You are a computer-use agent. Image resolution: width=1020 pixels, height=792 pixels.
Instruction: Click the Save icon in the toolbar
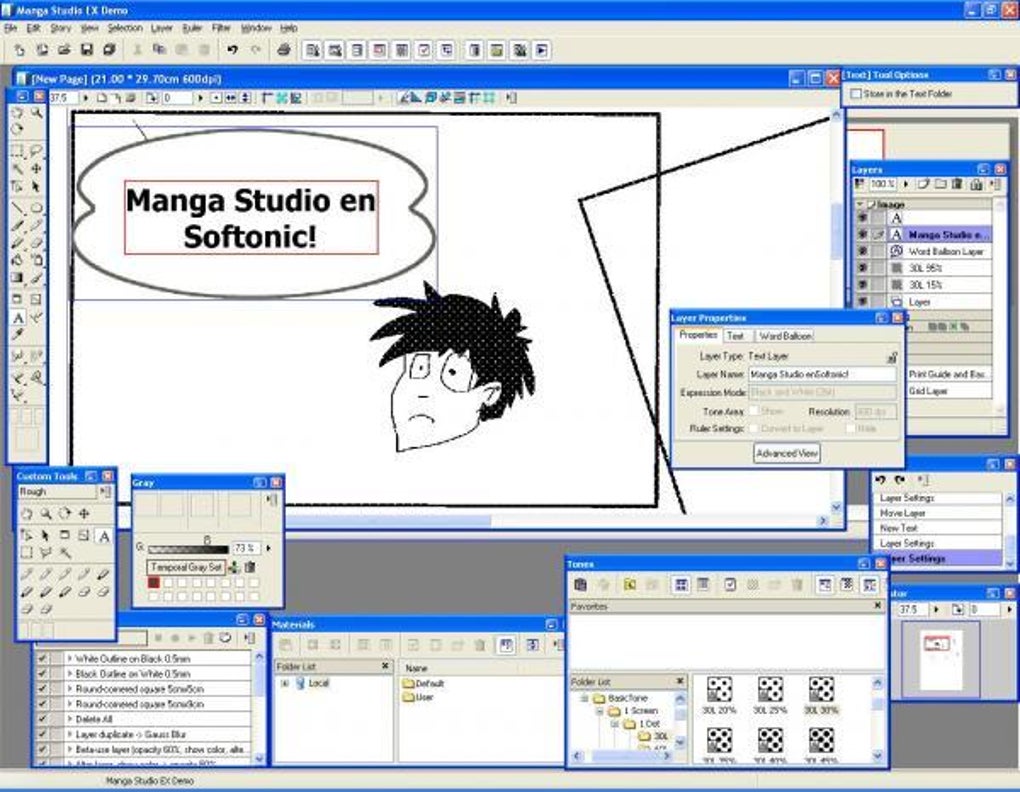[x=87, y=50]
